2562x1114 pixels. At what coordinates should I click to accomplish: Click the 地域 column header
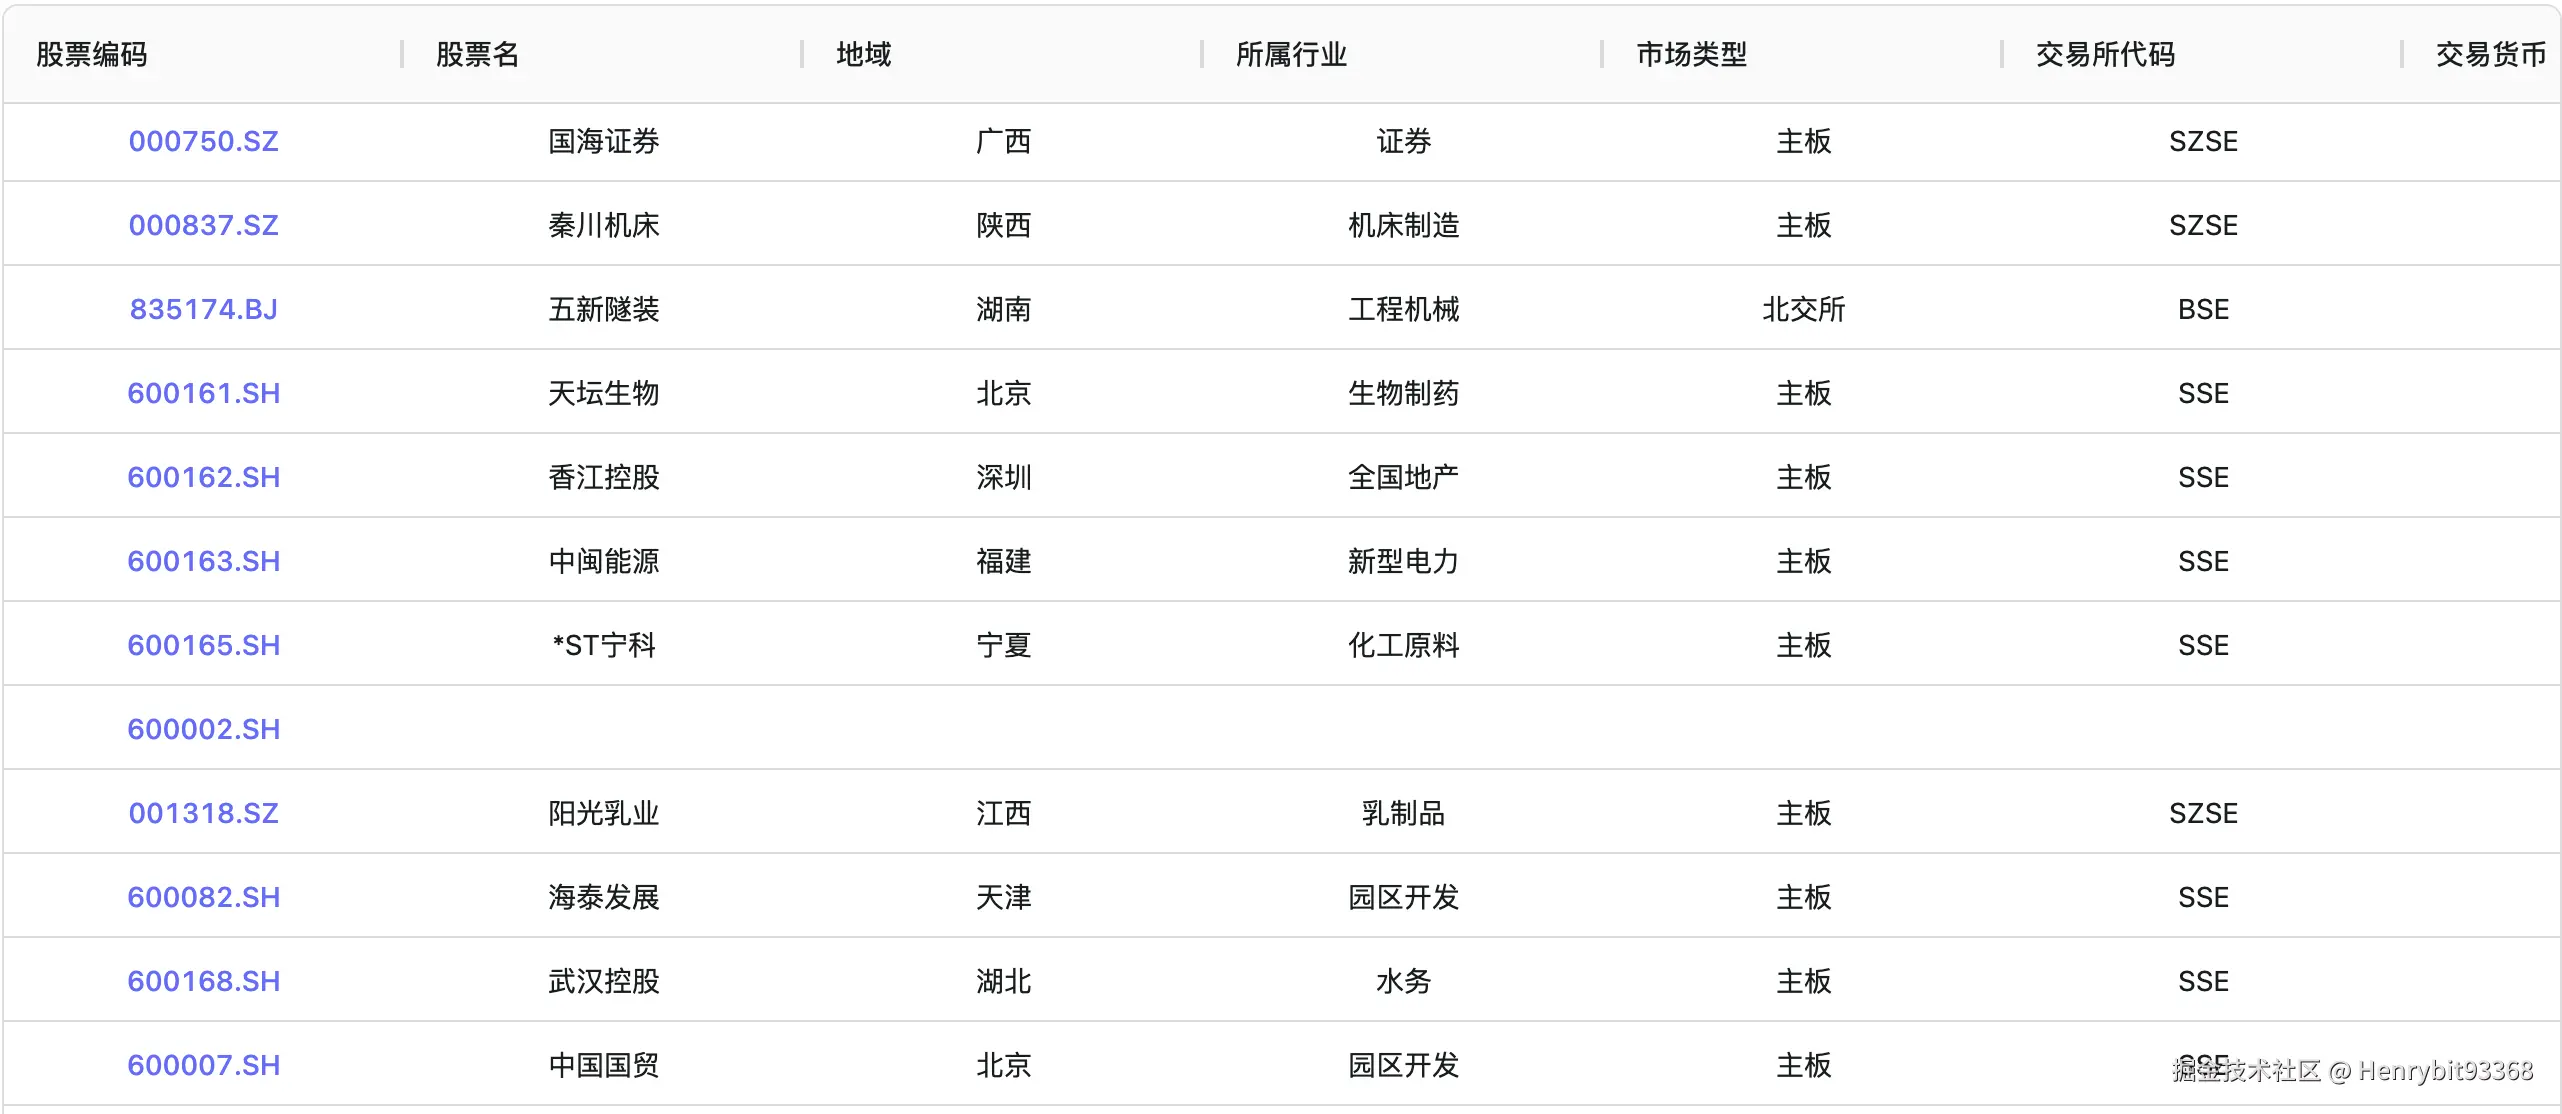864,55
